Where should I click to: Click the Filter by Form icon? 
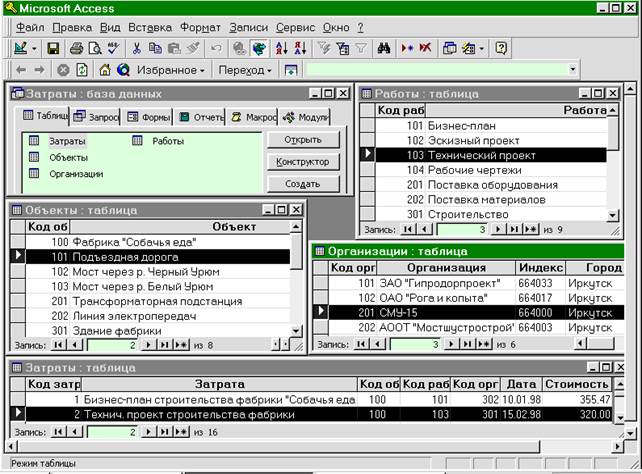tap(343, 48)
